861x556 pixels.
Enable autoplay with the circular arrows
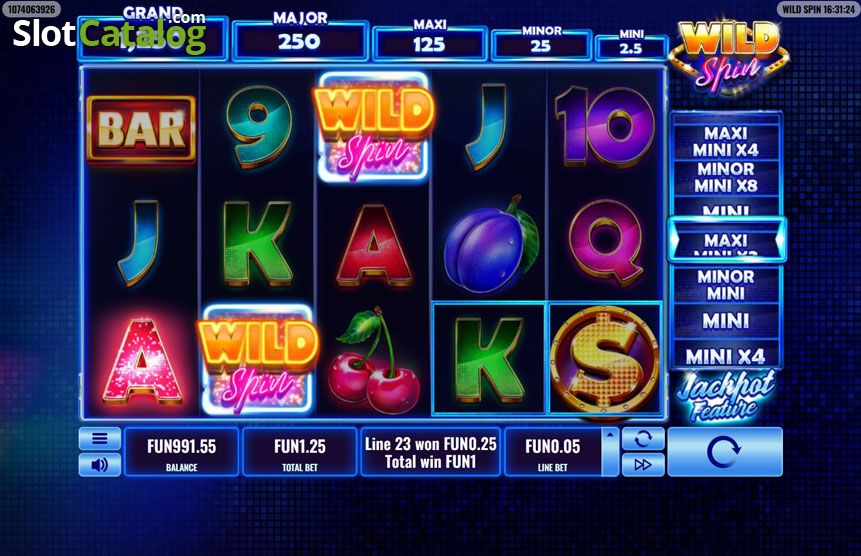pos(643,439)
